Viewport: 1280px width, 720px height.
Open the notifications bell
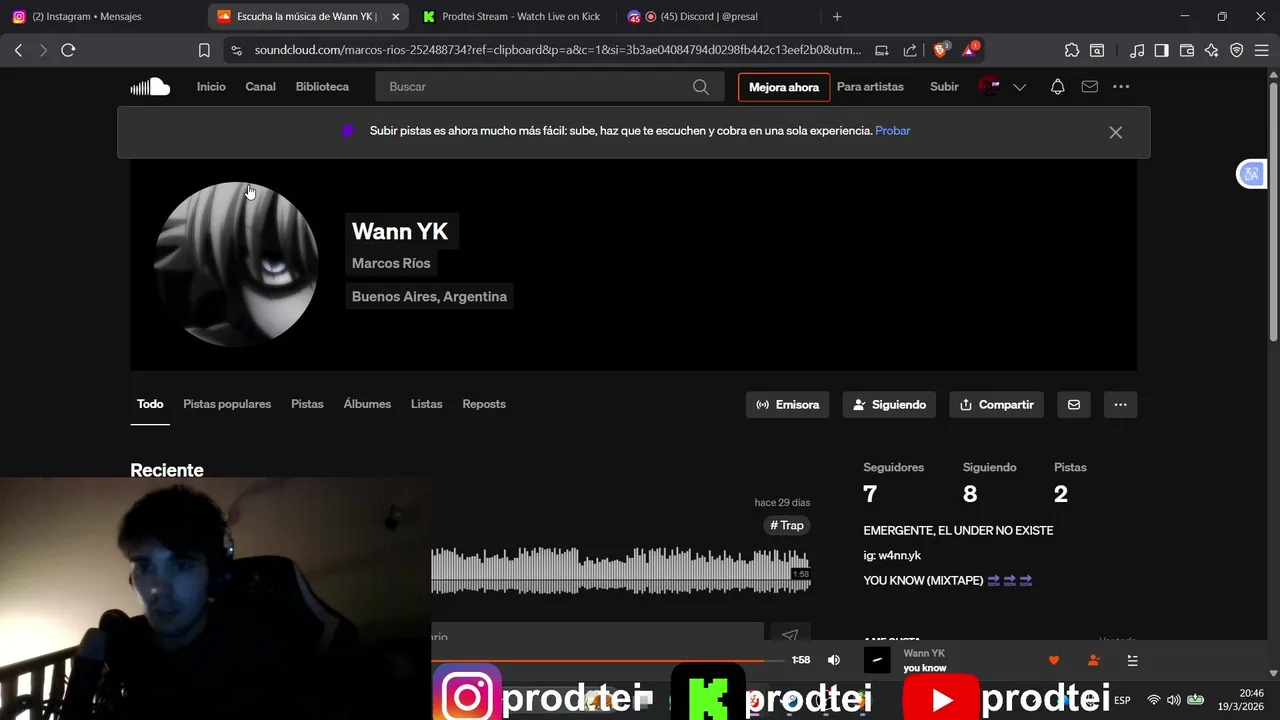(x=1057, y=87)
